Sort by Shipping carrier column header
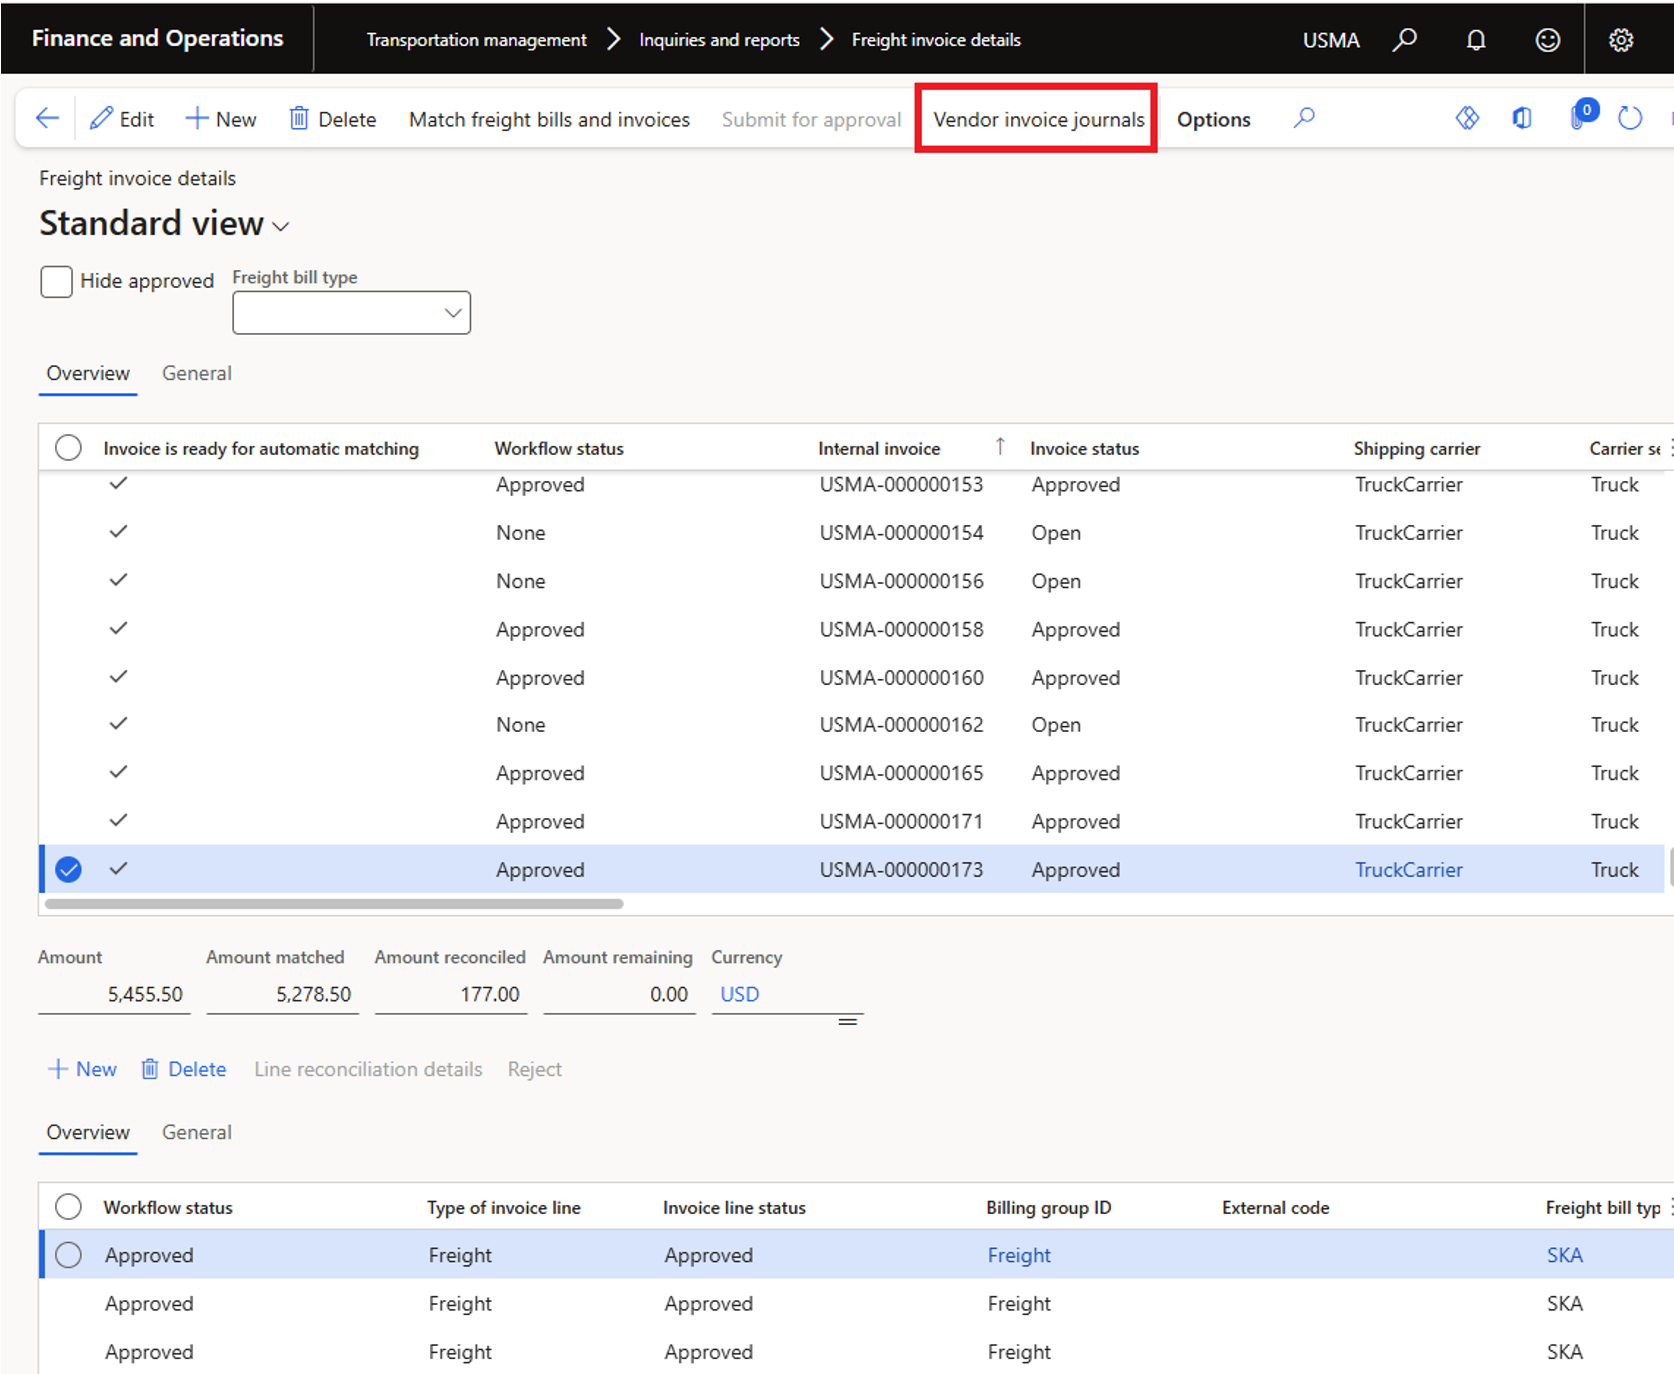Viewport: 1674px width, 1374px height. point(1417,448)
